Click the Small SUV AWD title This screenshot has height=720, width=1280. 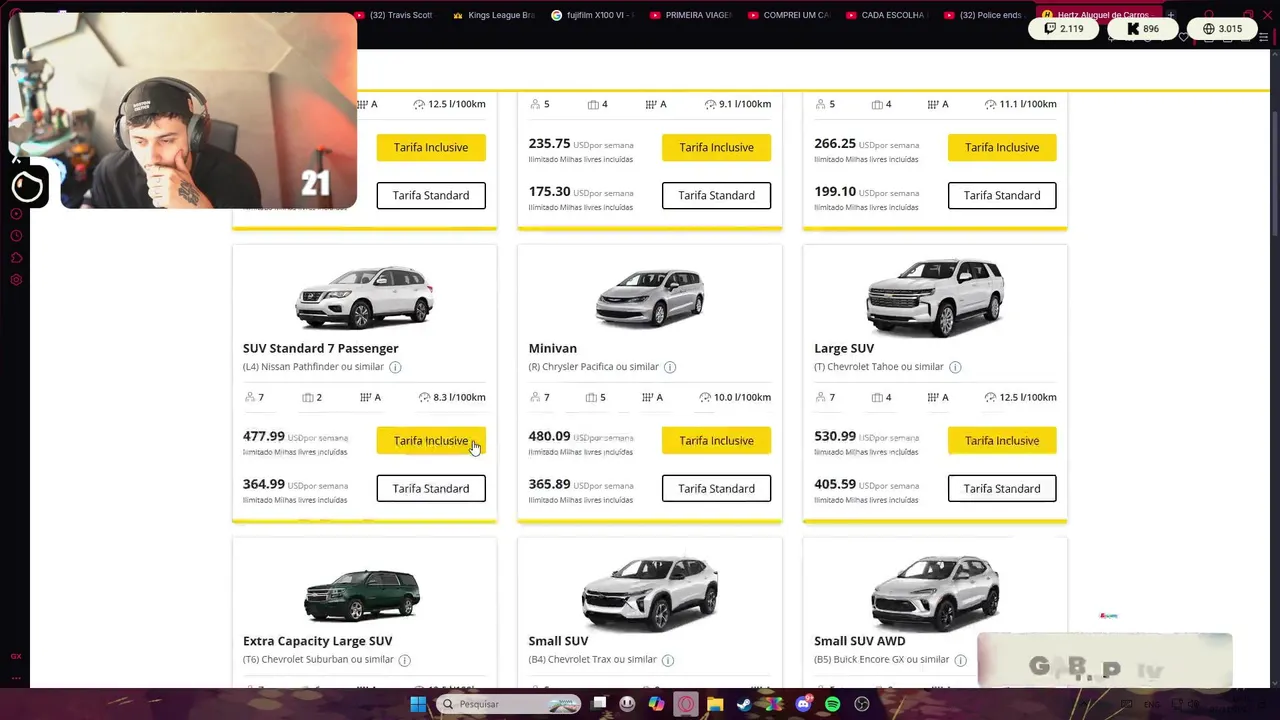(860, 641)
